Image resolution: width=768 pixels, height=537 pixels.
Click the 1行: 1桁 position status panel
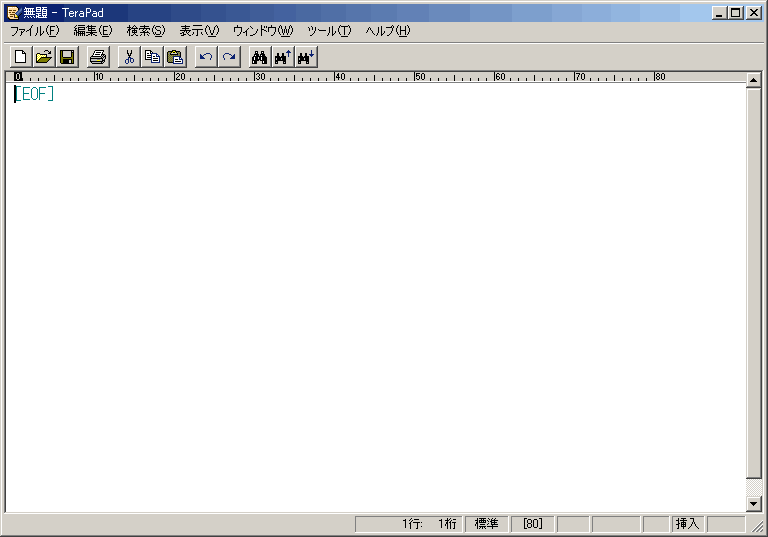point(408,524)
